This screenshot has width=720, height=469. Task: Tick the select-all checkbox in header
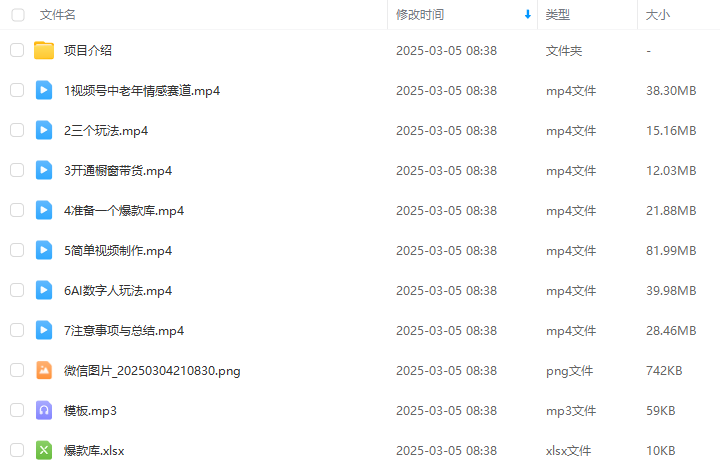tap(18, 15)
